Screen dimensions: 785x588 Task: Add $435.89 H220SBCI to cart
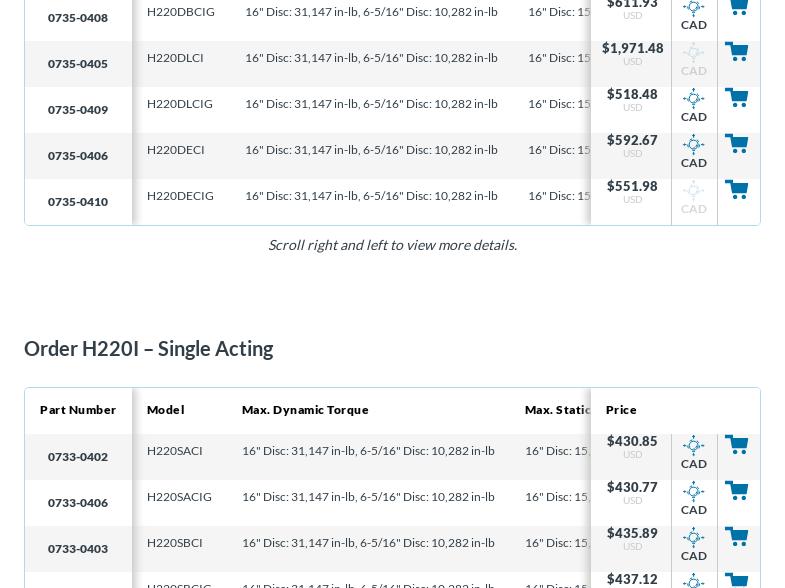tap(736, 537)
